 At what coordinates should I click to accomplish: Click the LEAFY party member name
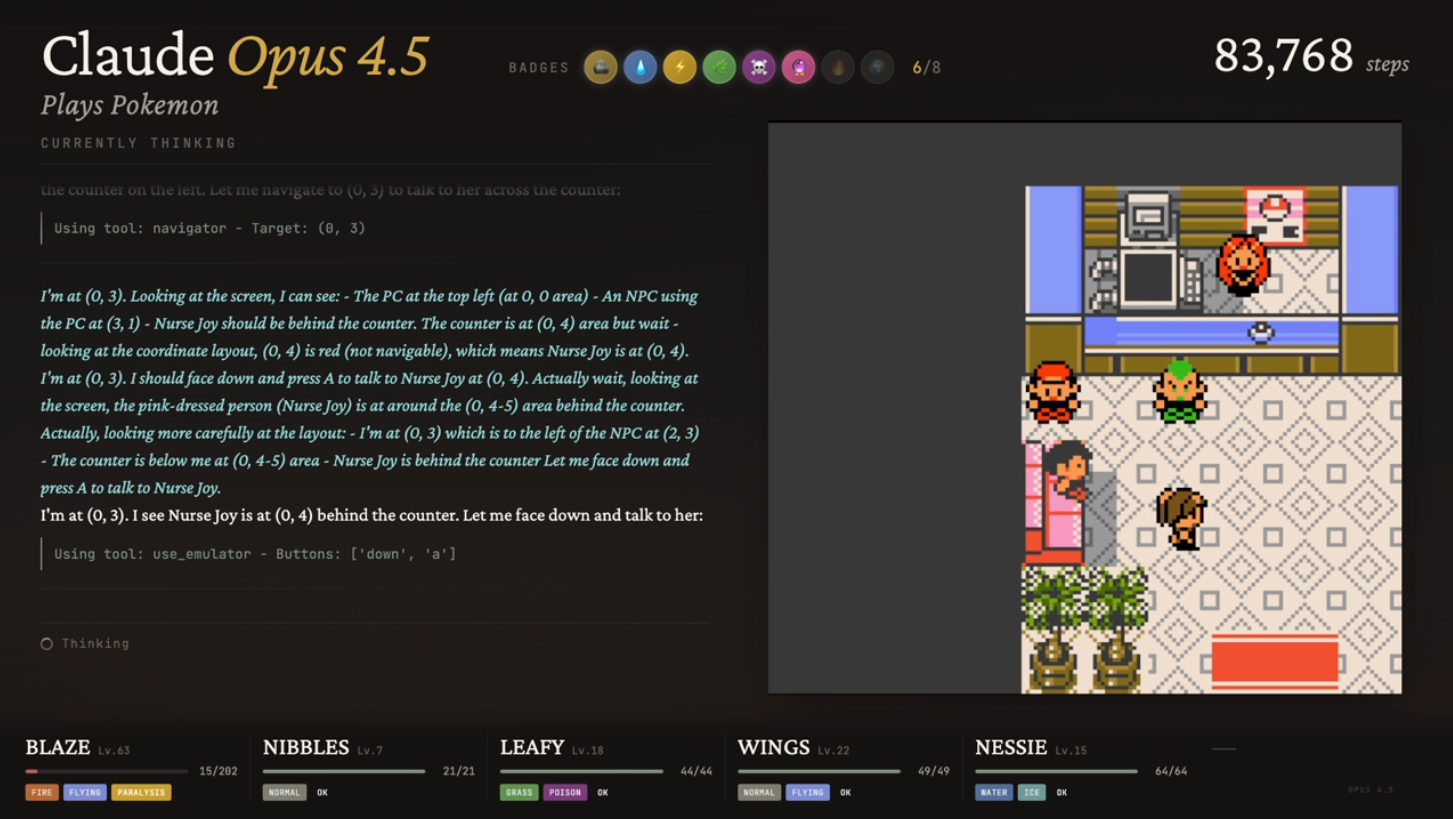point(532,748)
